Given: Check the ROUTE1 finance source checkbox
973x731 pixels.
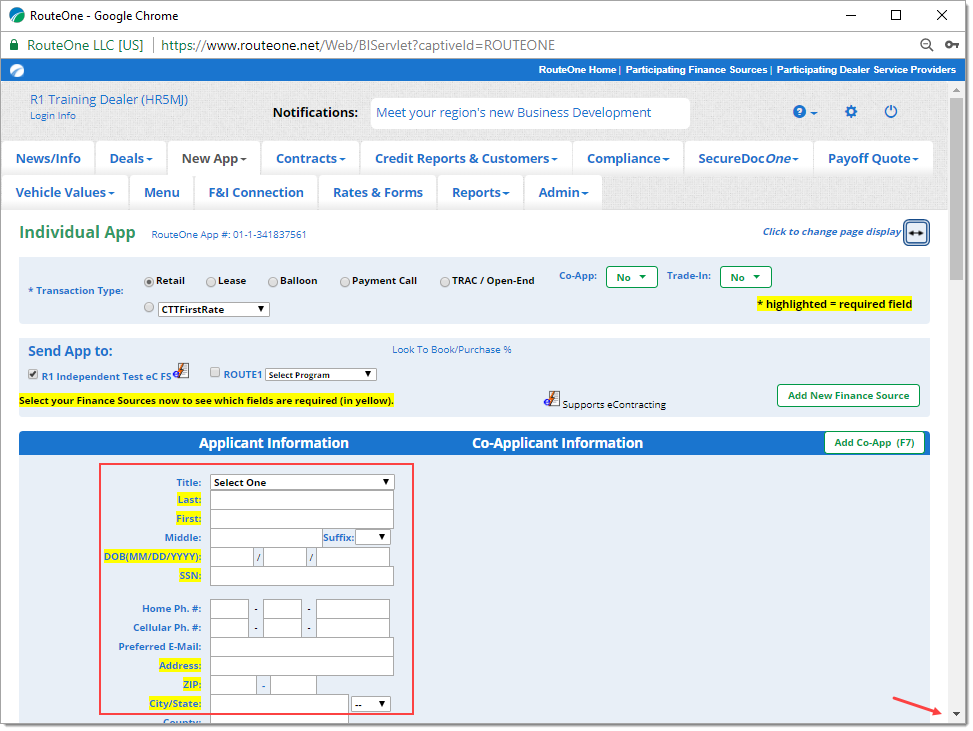Looking at the screenshot, I should pos(215,372).
